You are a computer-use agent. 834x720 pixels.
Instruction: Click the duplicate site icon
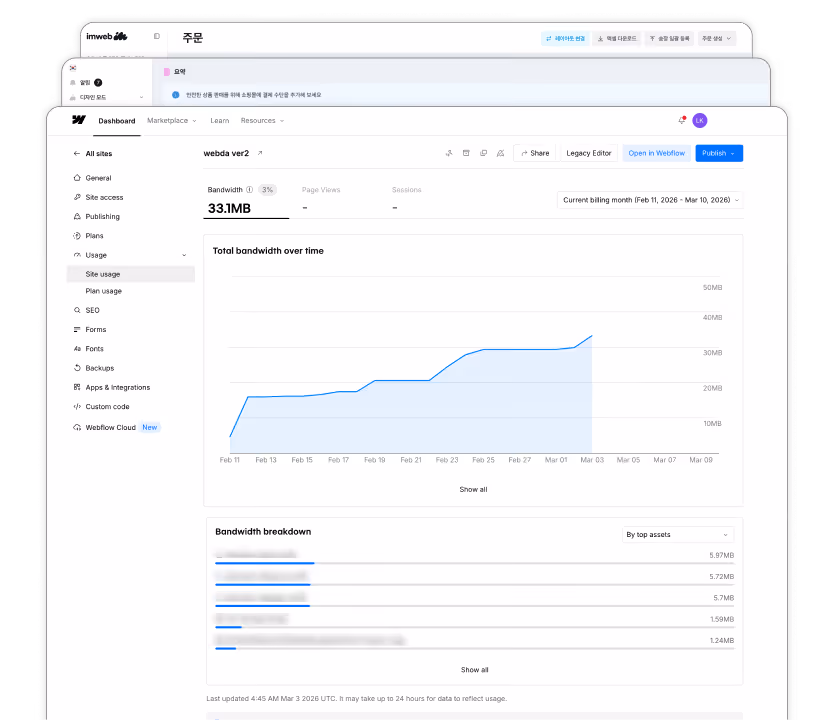(483, 153)
